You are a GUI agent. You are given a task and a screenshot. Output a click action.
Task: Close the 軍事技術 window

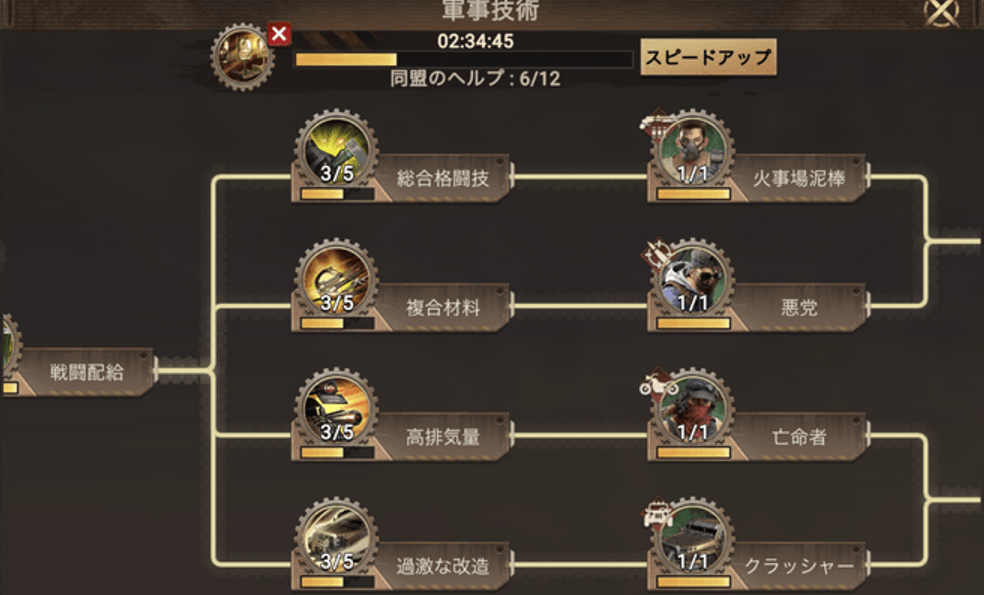(943, 13)
